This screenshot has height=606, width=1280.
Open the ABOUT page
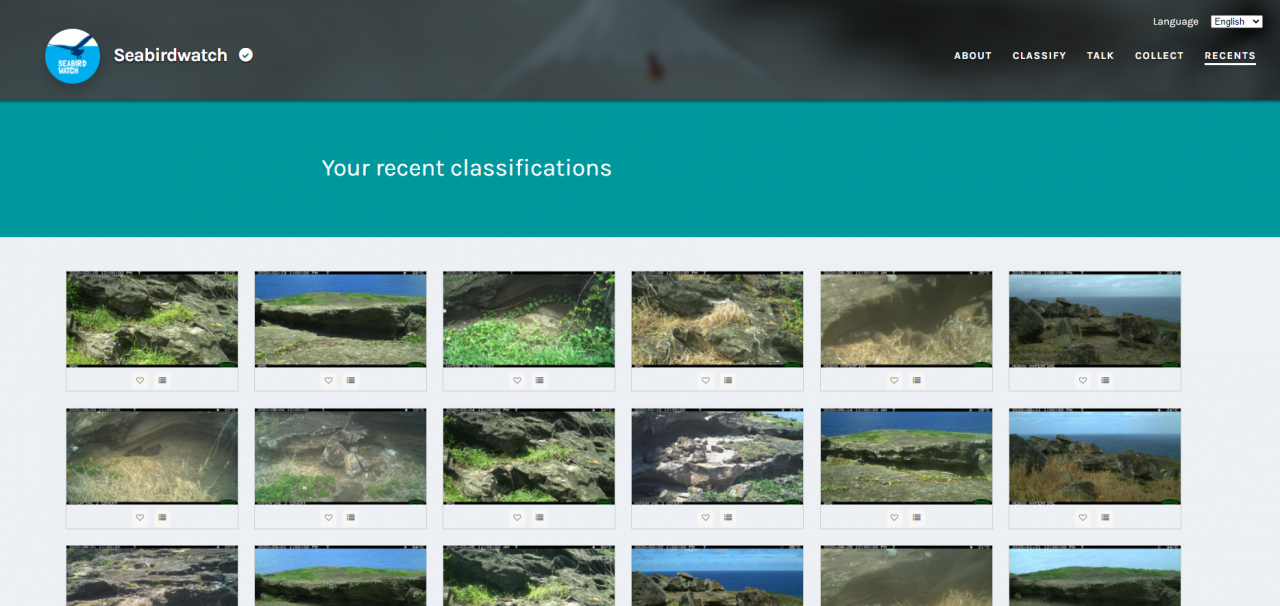click(973, 56)
